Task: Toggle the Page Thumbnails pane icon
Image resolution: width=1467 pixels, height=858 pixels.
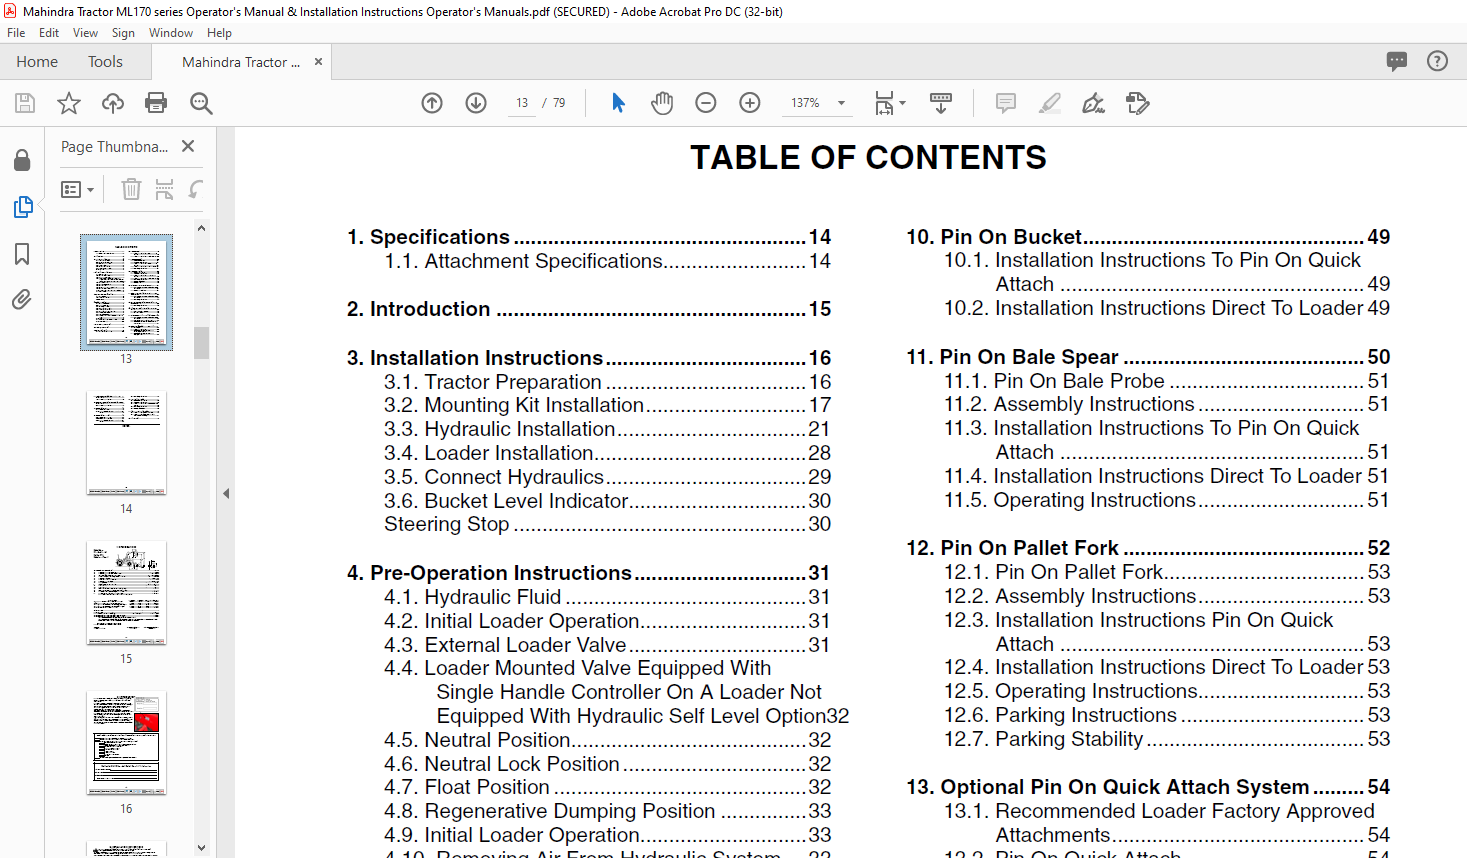Action: [22, 207]
